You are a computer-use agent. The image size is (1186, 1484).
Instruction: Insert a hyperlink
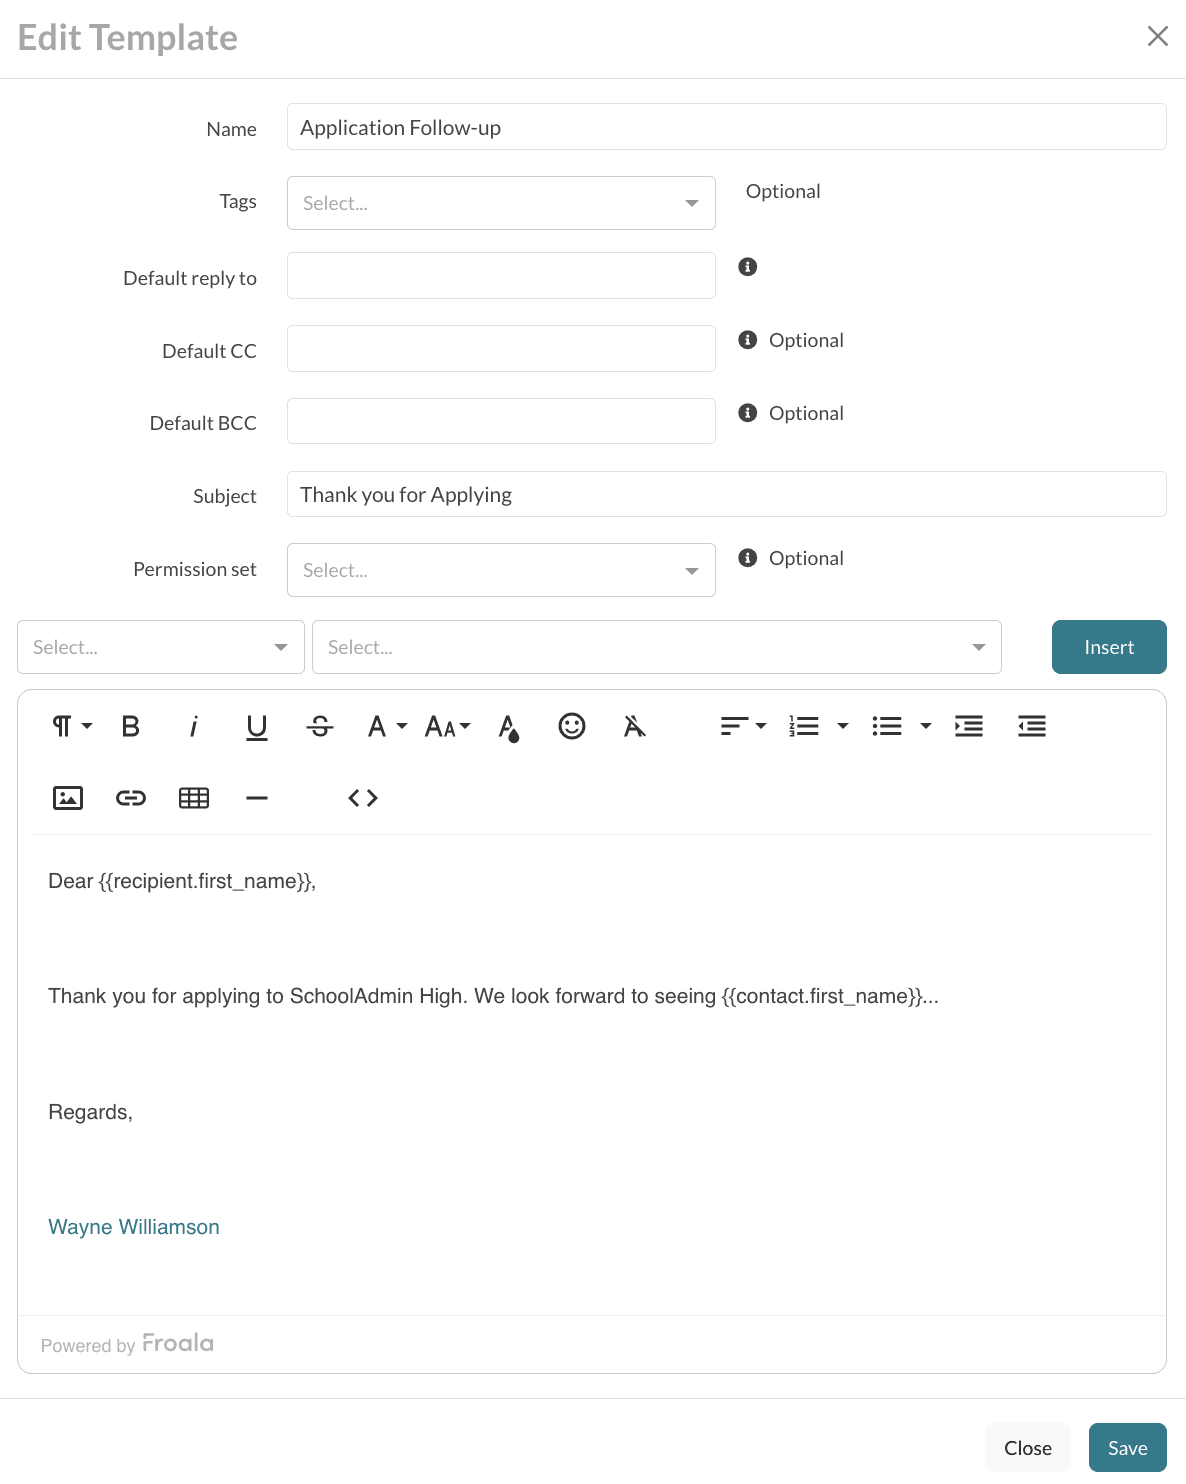(x=131, y=798)
